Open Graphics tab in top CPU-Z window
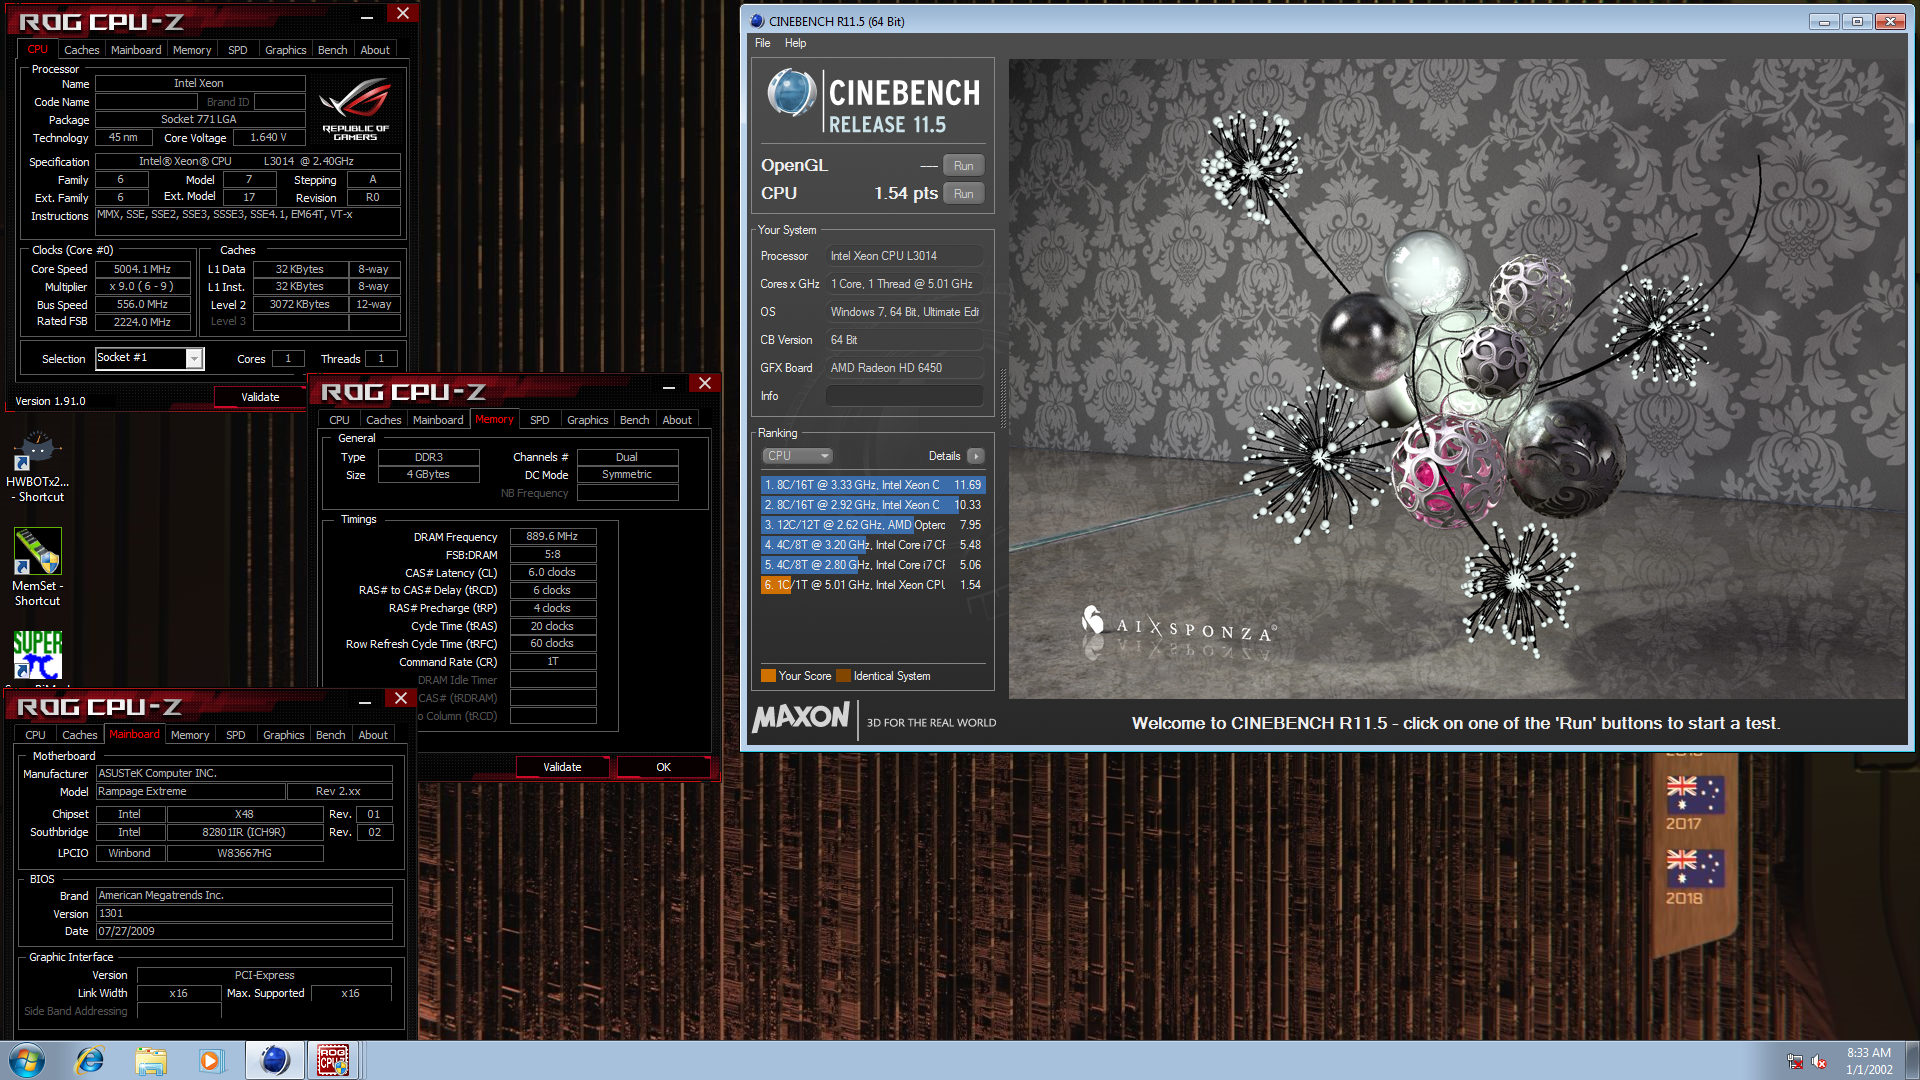Screen dimensions: 1920x1080 [x=285, y=50]
